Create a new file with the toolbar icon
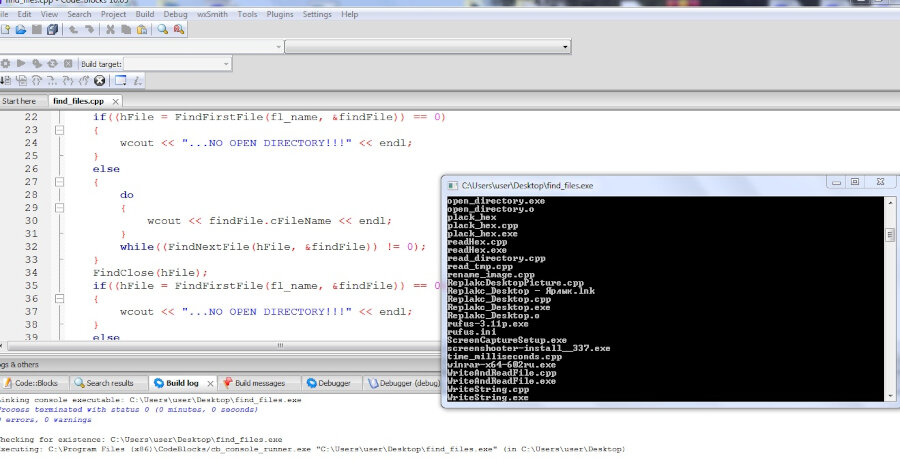Screen dimensions: 900x465 point(6,29)
